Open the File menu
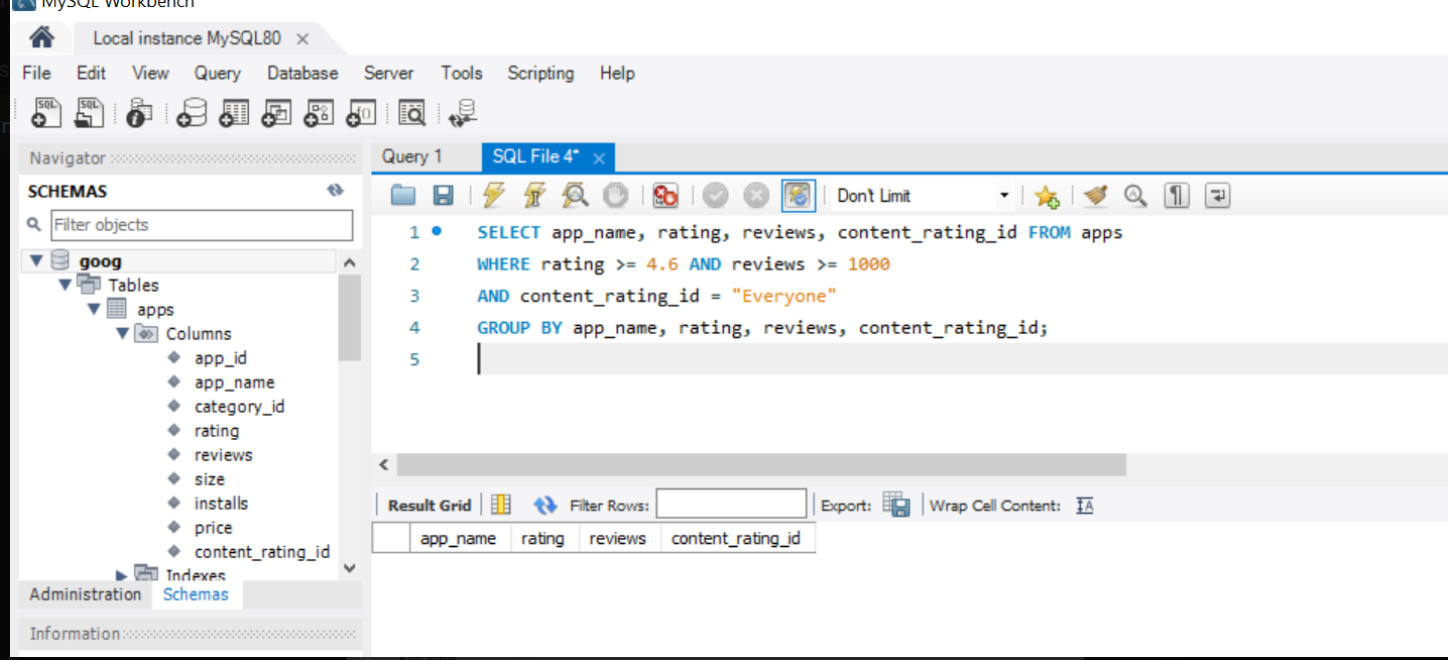This screenshot has width=1448, height=660. pos(36,73)
